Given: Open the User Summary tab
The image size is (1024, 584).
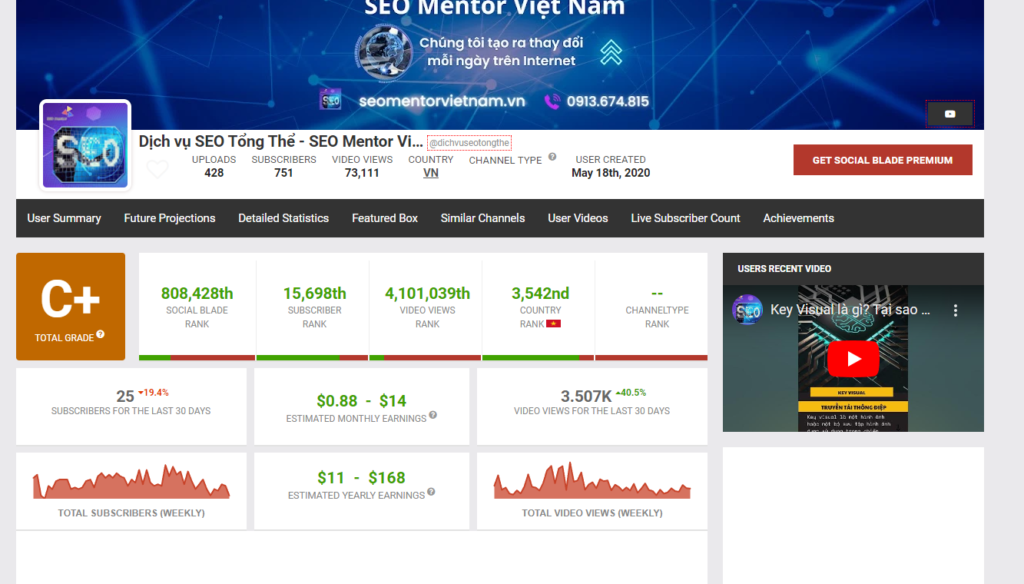Looking at the screenshot, I should pos(64,218).
